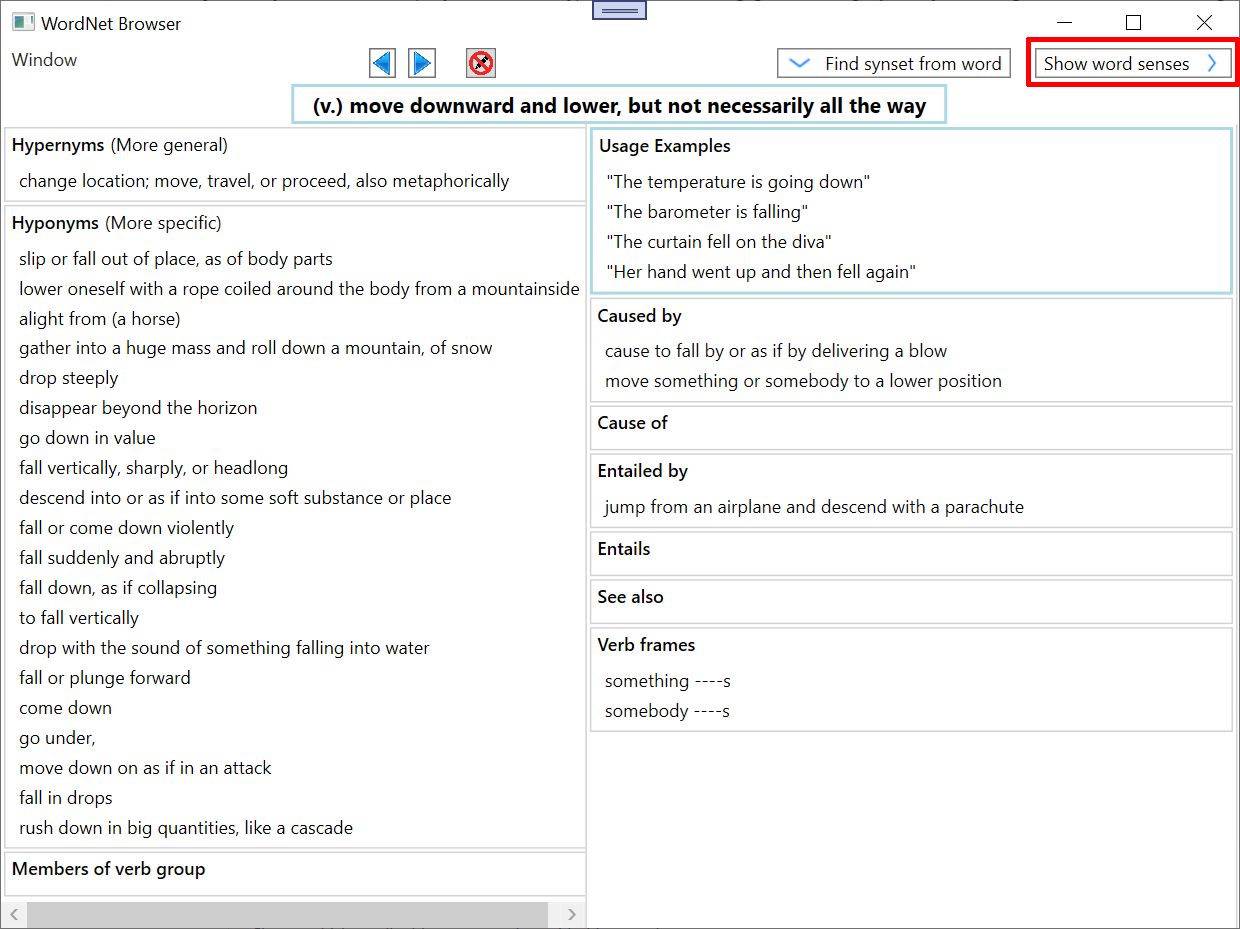Click the Cause of heading

click(x=632, y=423)
